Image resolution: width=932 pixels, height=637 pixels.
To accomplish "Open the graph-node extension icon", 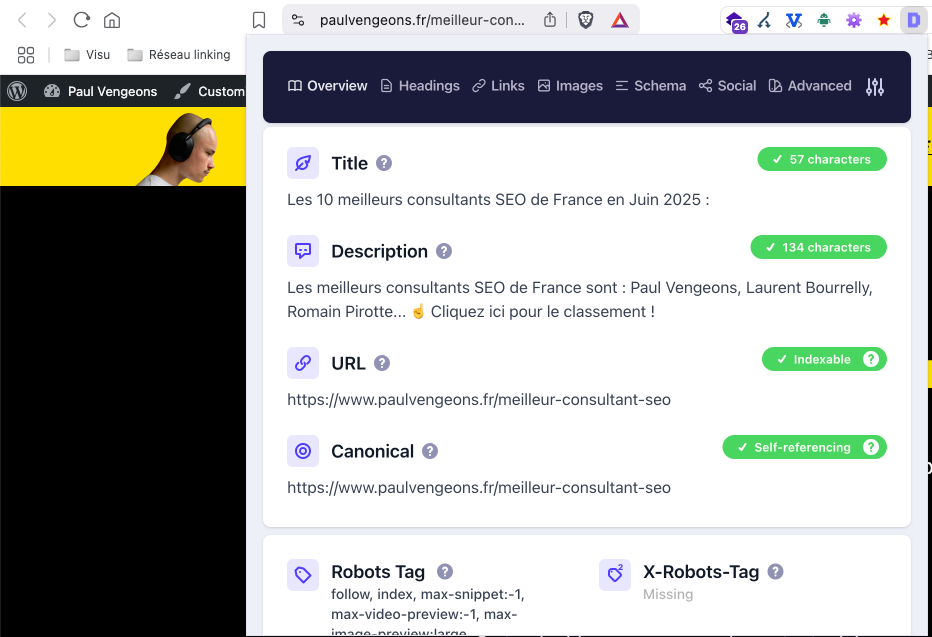I will click(x=764, y=21).
